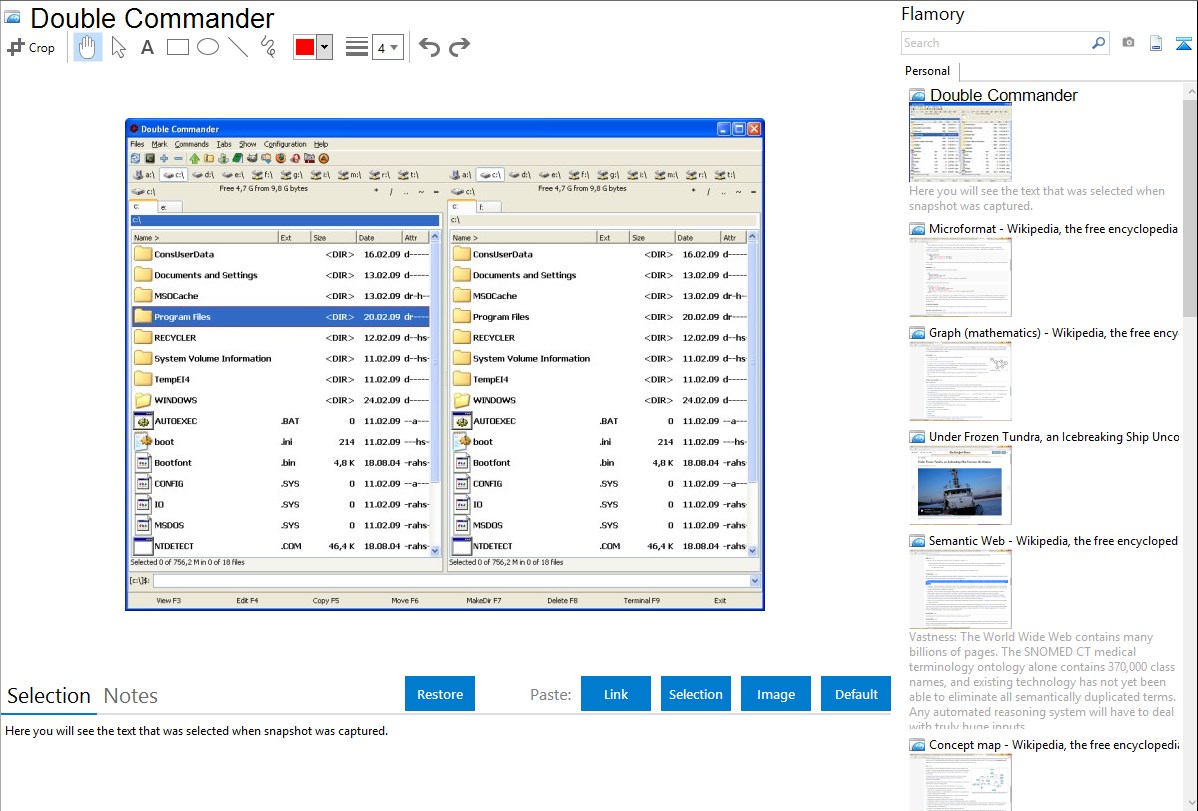Screen dimensions: 1198x811
Task: Activate the hand pan tool
Action: 88,47
